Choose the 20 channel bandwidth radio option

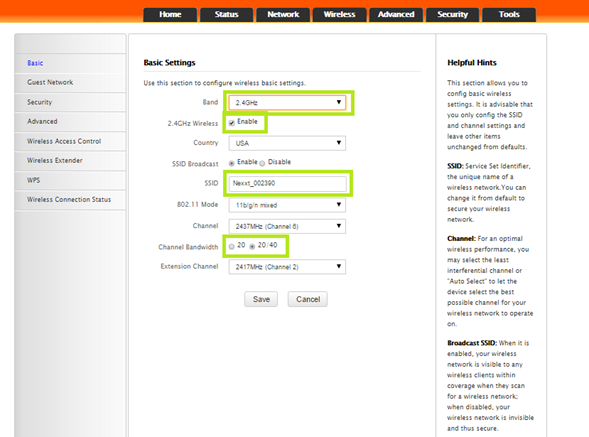click(x=231, y=246)
